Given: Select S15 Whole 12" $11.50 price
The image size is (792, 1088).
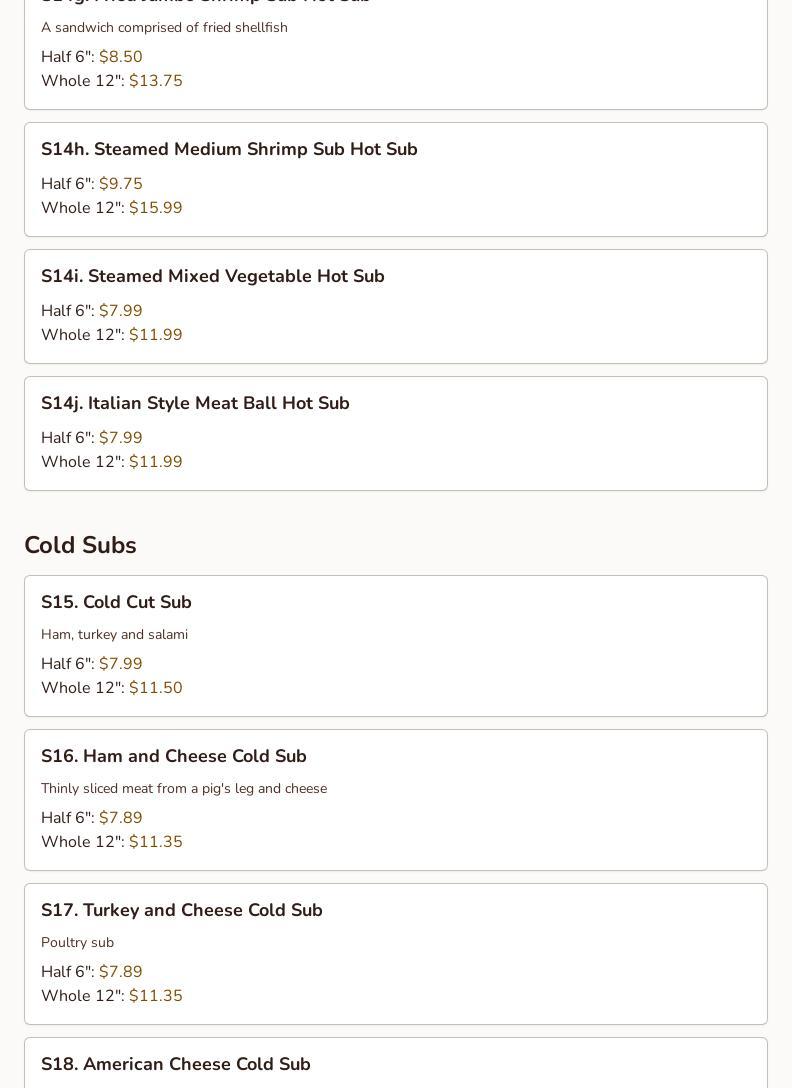Looking at the screenshot, I should (x=155, y=688).
